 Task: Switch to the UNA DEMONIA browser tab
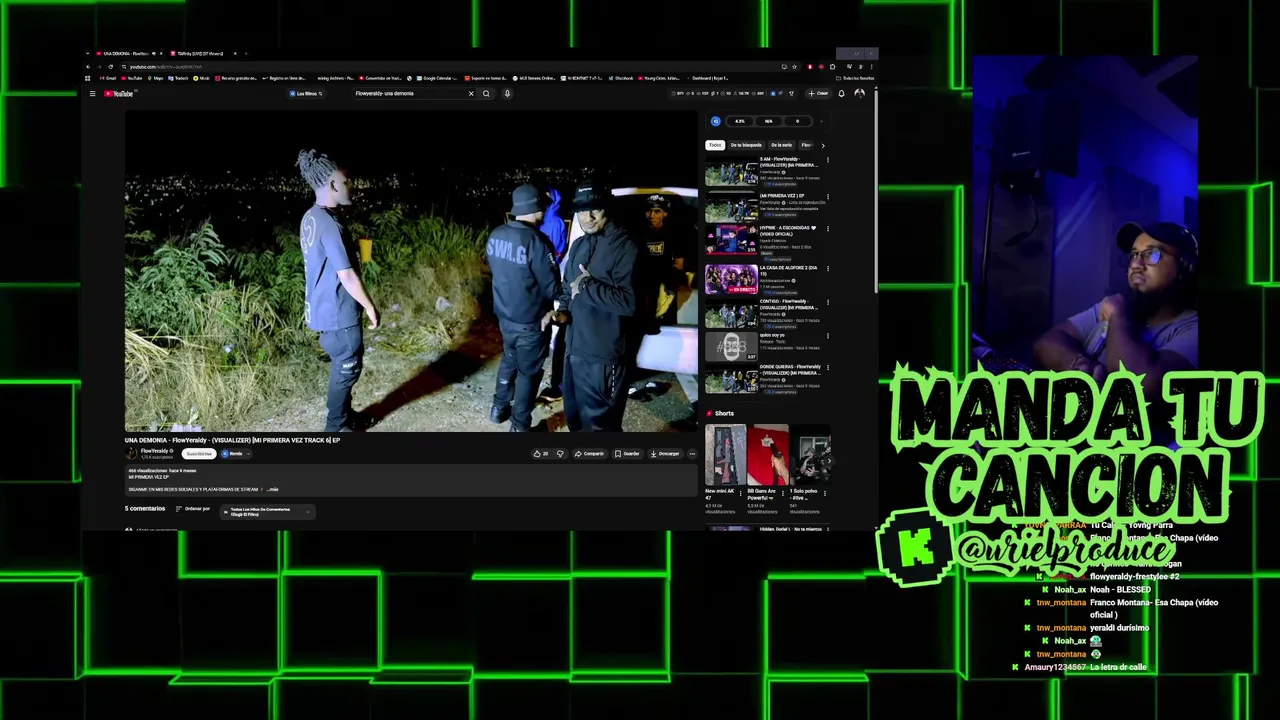tap(127, 54)
